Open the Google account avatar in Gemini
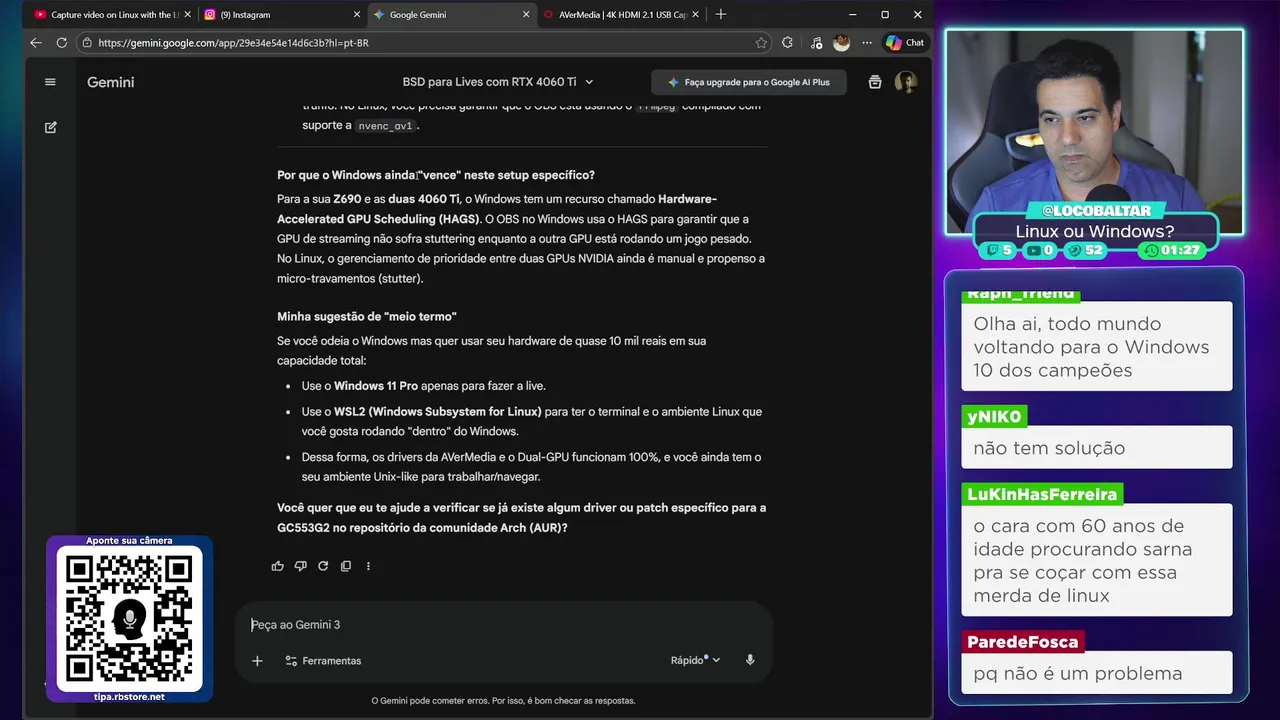 [x=906, y=82]
